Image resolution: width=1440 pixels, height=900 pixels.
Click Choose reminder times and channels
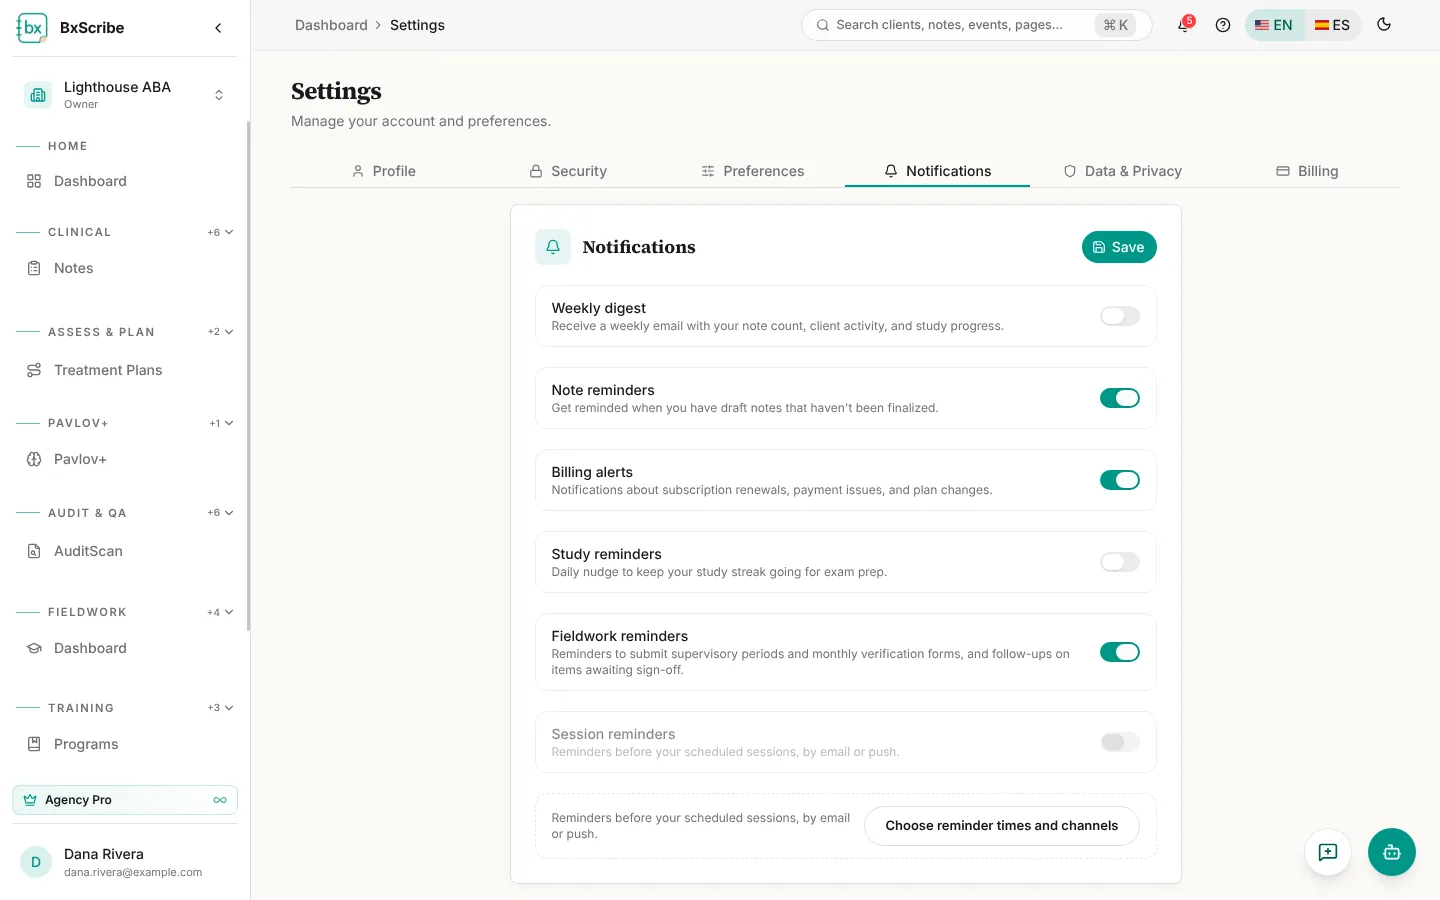tap(1002, 826)
